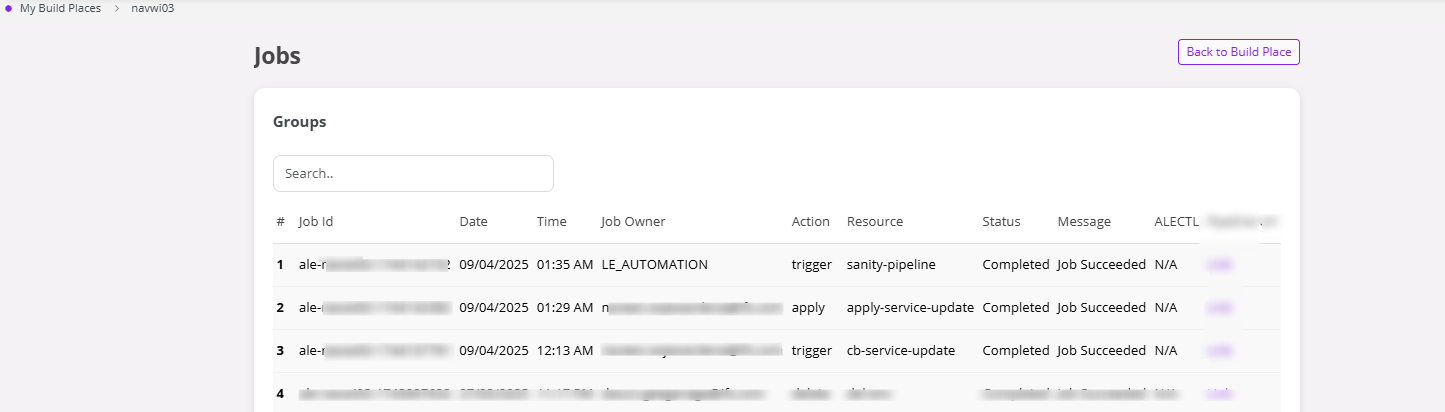Focus the Search input field

(x=413, y=173)
